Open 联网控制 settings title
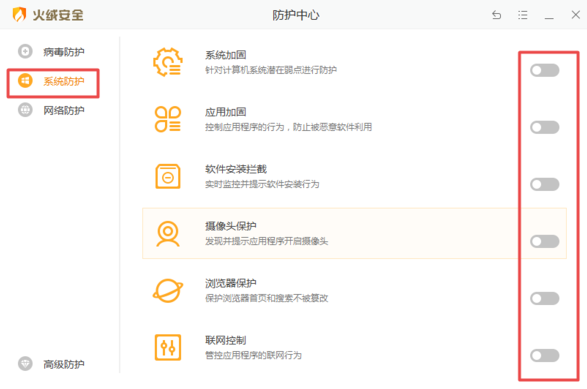This screenshot has width=587, height=389. pos(225,340)
